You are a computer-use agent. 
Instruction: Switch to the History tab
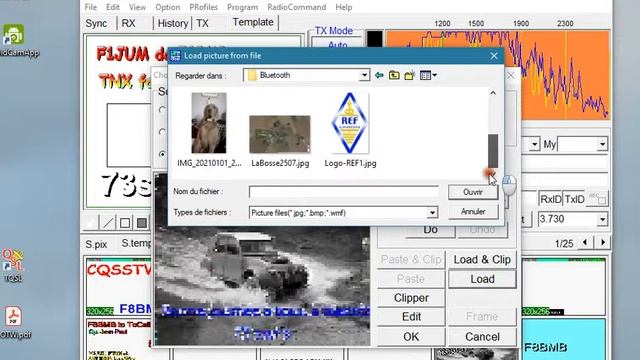(x=173, y=23)
